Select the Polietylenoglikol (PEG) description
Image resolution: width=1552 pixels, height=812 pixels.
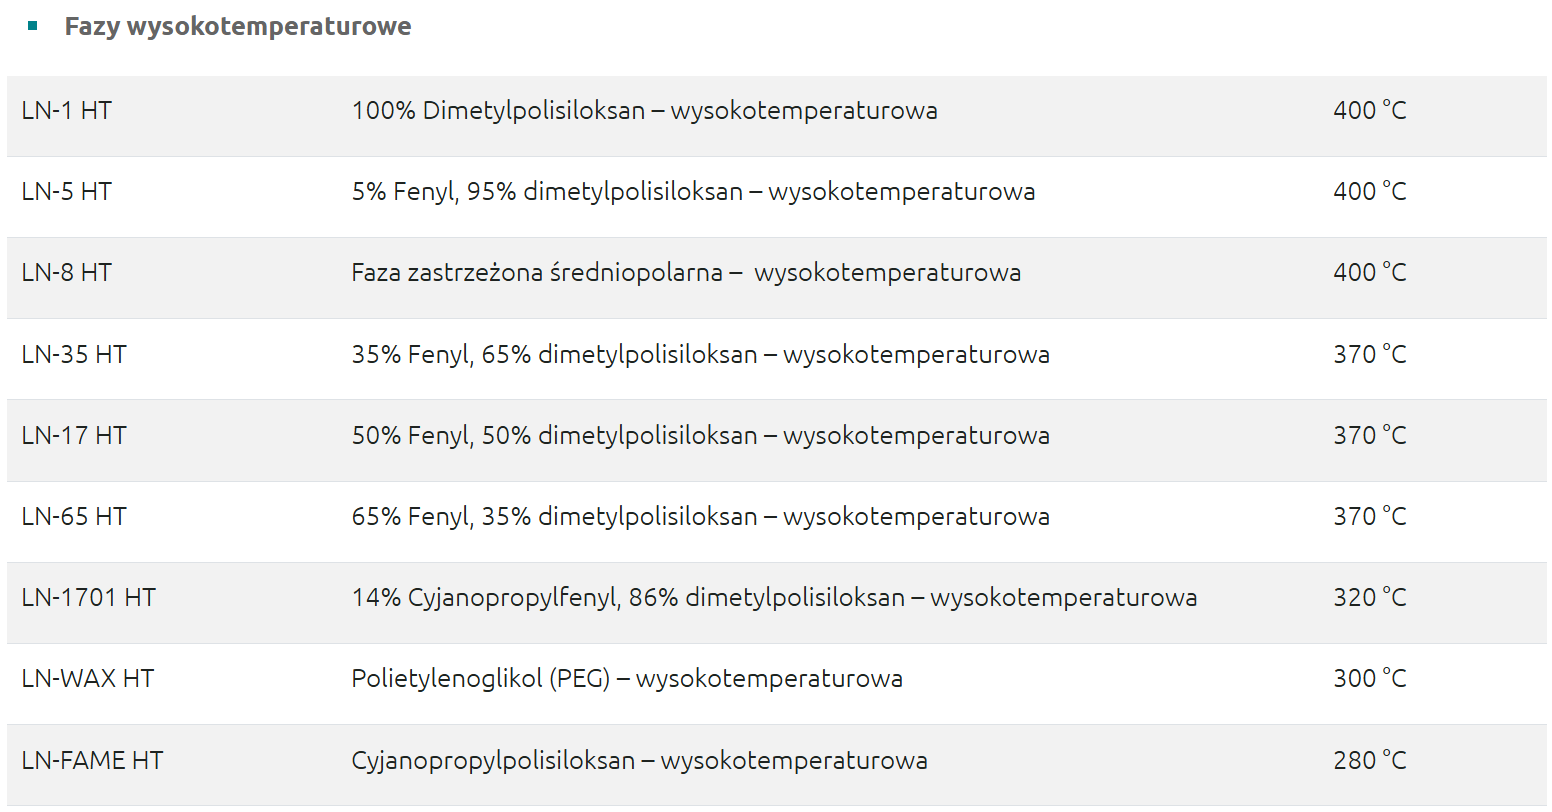627,678
